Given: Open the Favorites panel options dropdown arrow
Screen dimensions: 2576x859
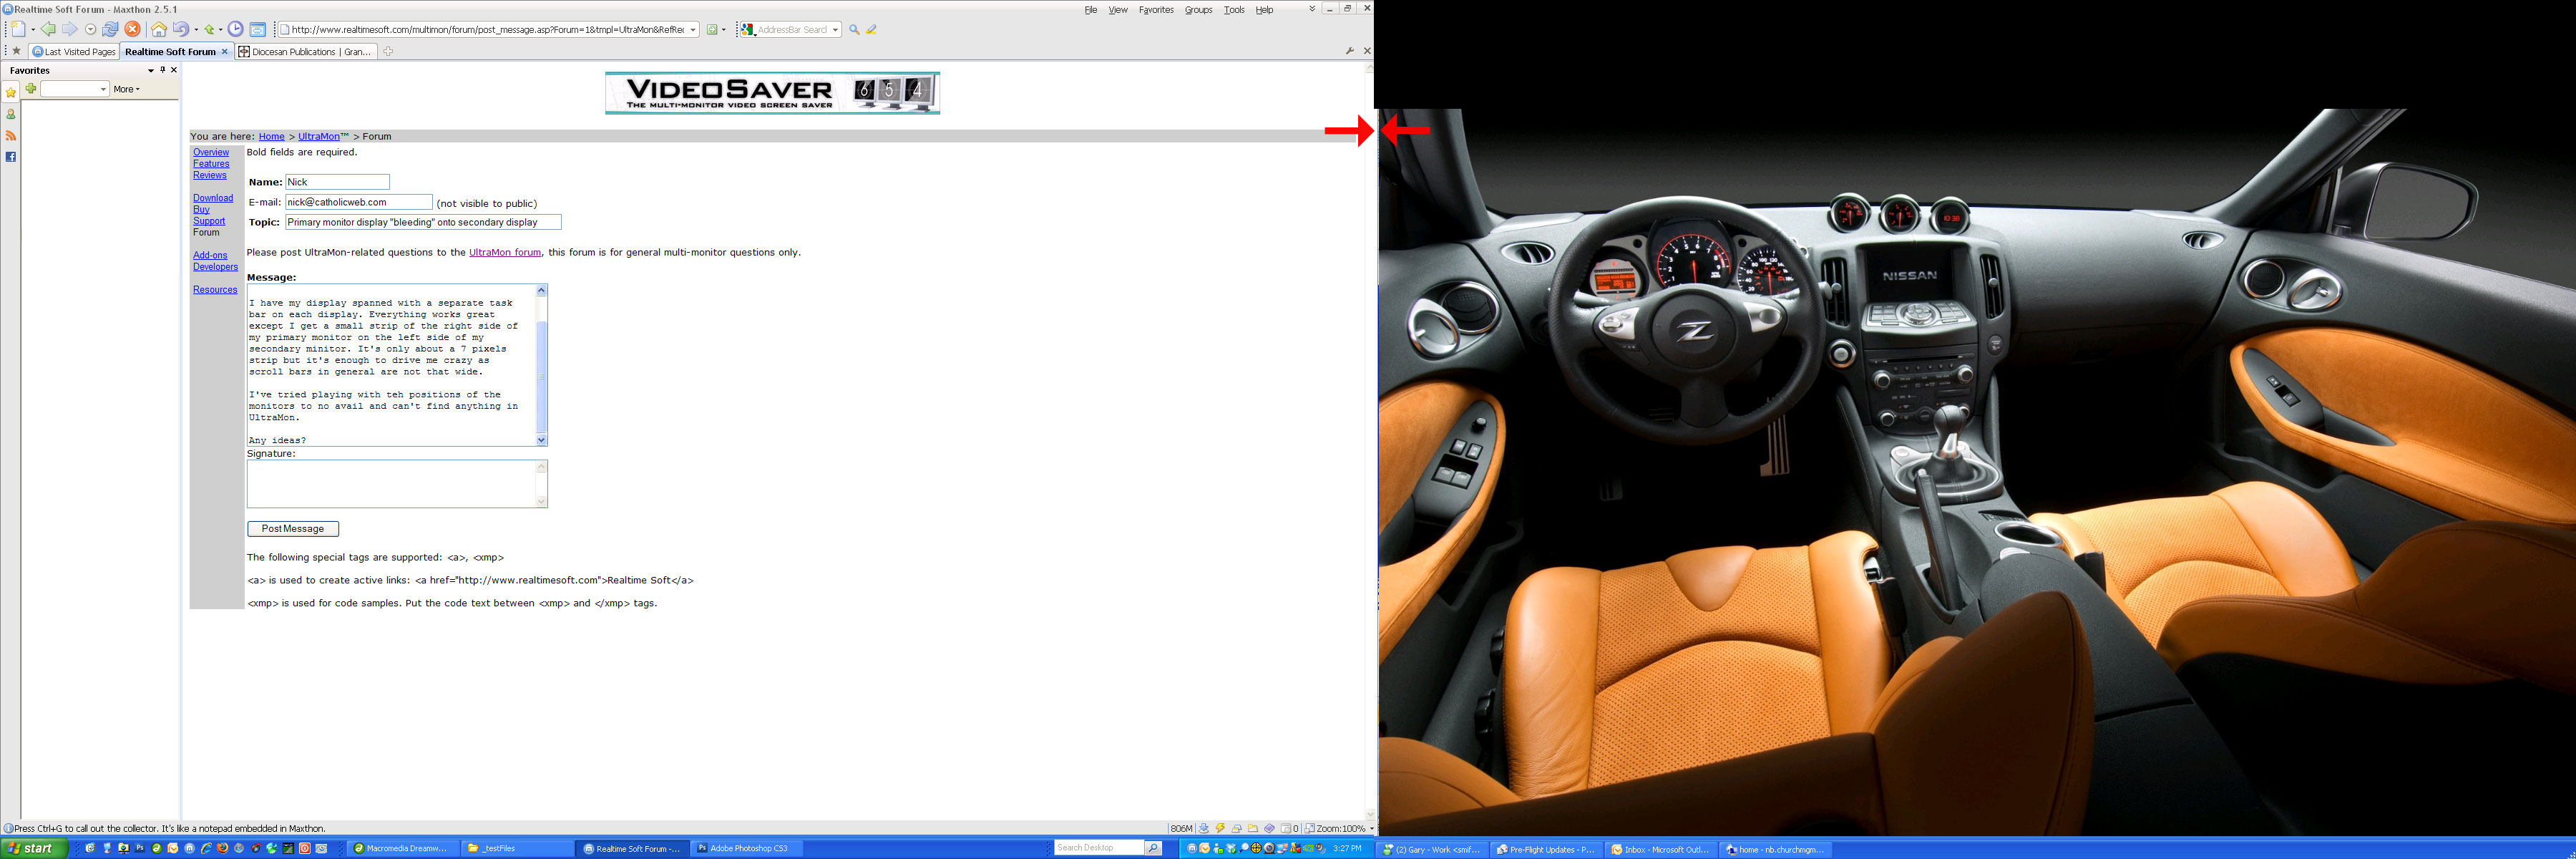Looking at the screenshot, I should 151,70.
